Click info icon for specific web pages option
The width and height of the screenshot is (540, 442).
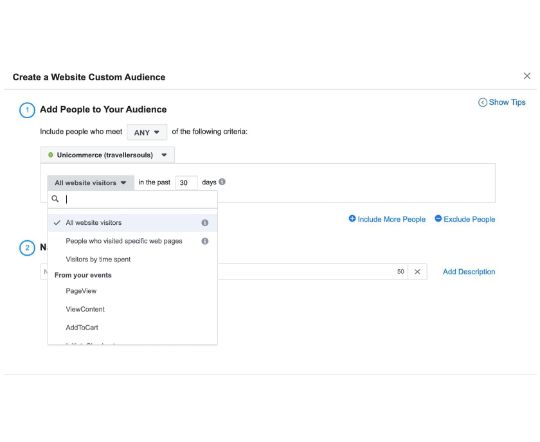pyautogui.click(x=205, y=241)
